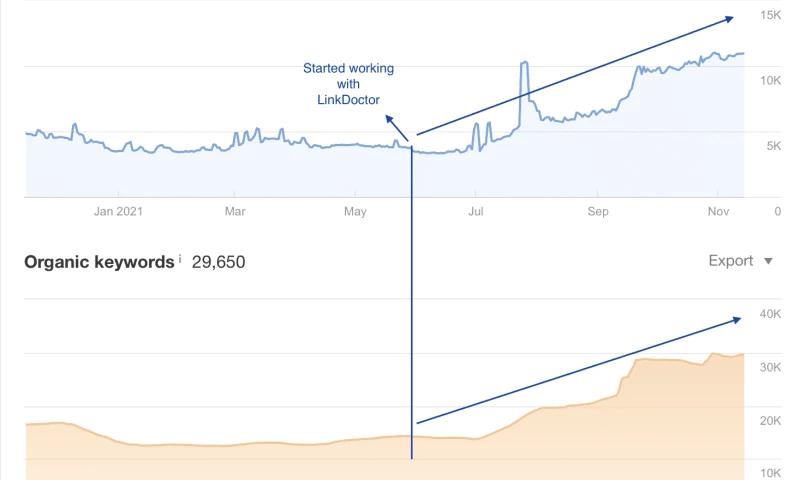This screenshot has height=480, width=800.
Task: Click the Sep axis label
Action: tap(597, 211)
